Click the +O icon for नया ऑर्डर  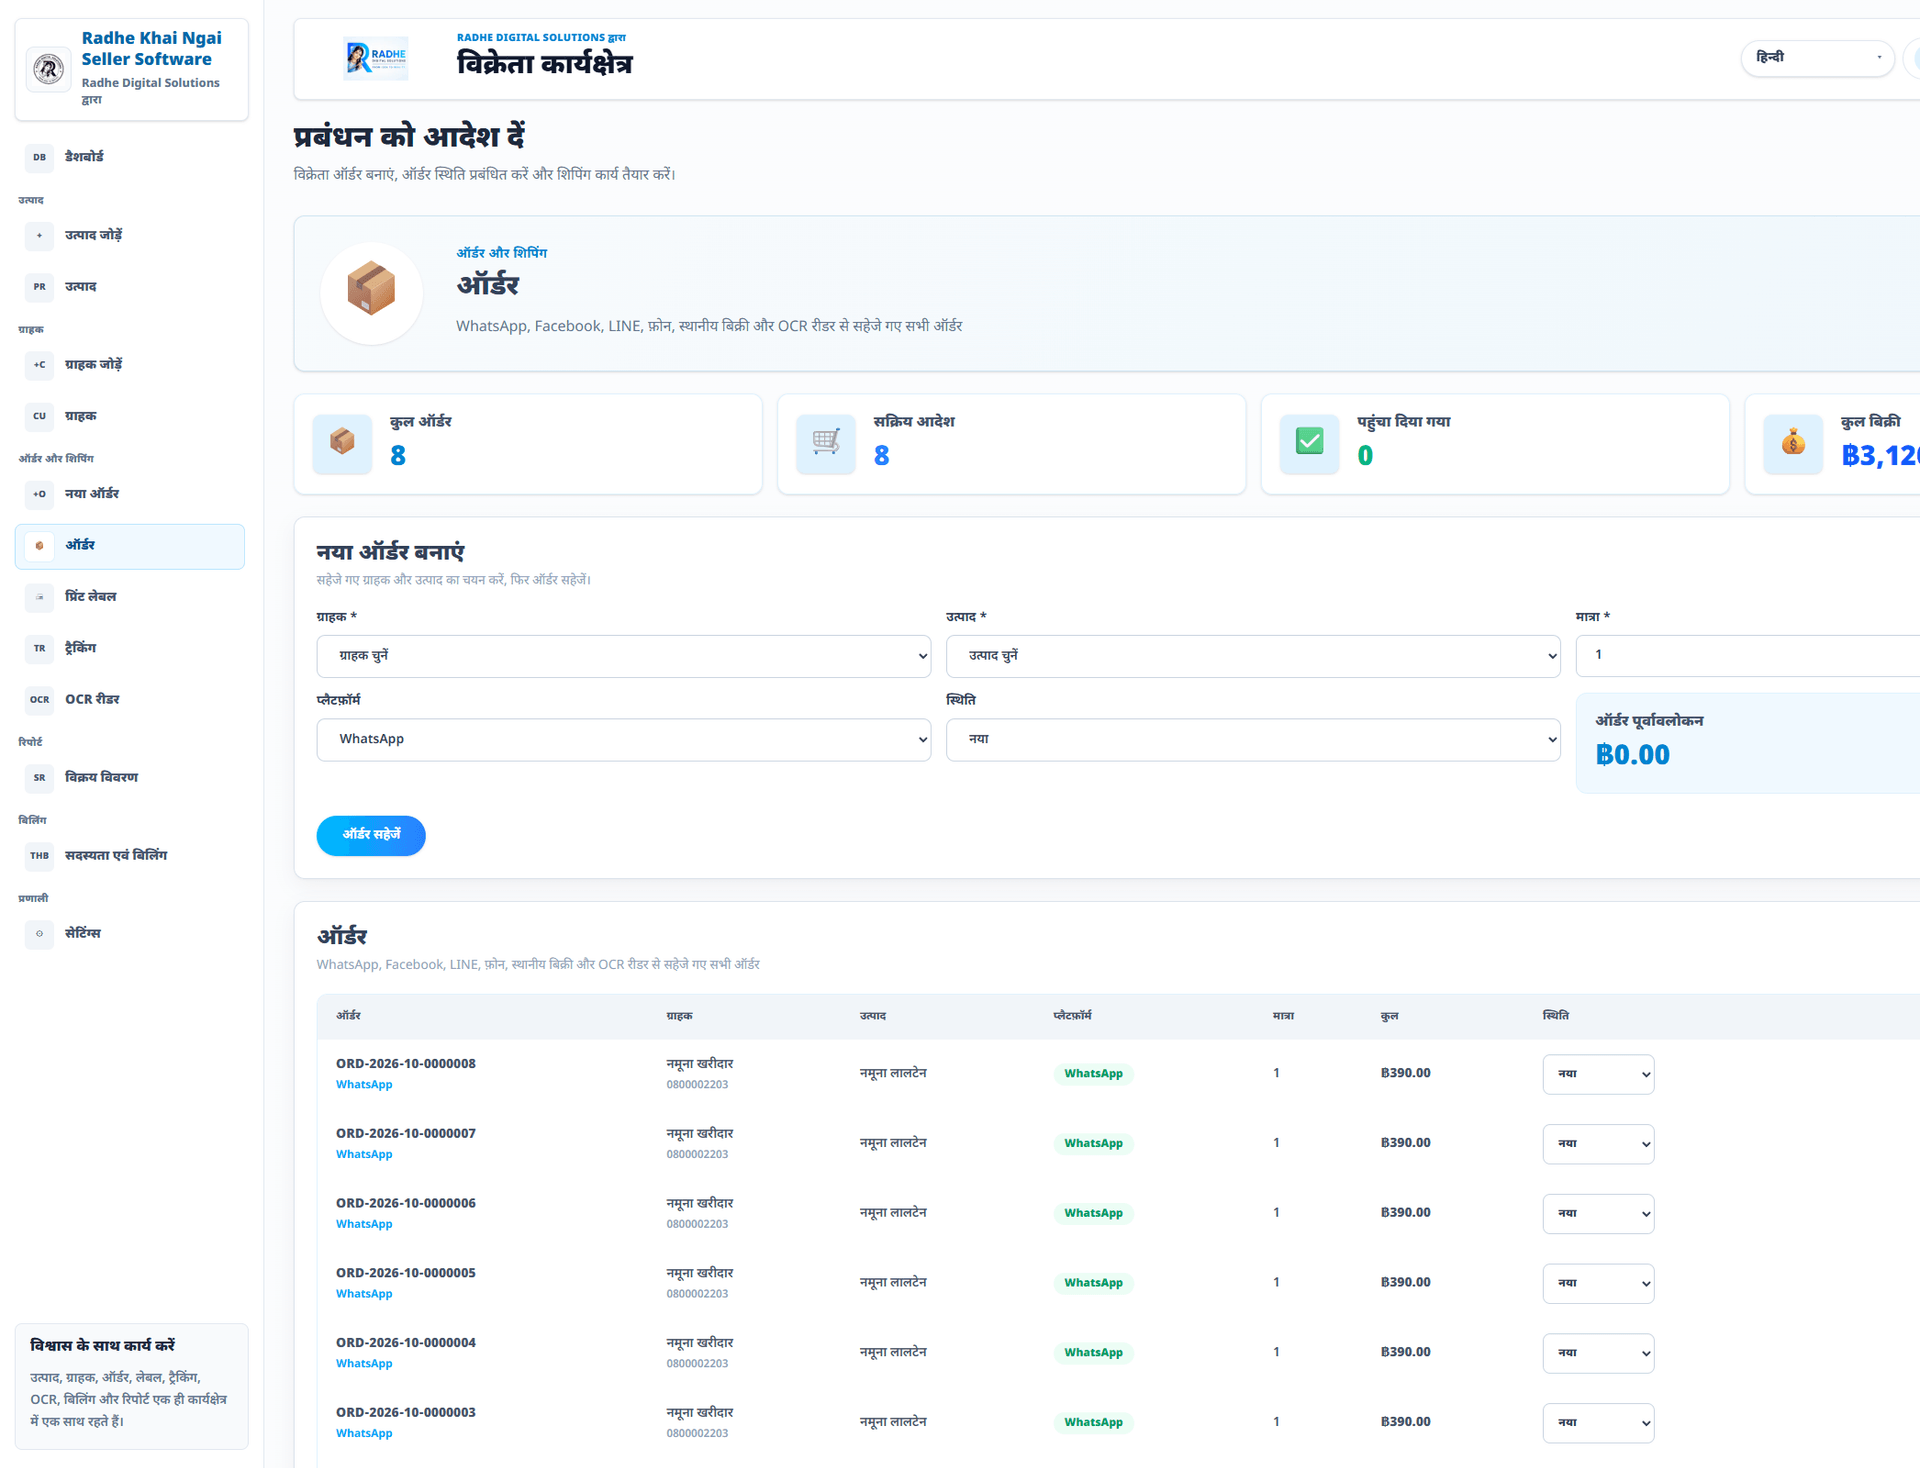point(39,494)
